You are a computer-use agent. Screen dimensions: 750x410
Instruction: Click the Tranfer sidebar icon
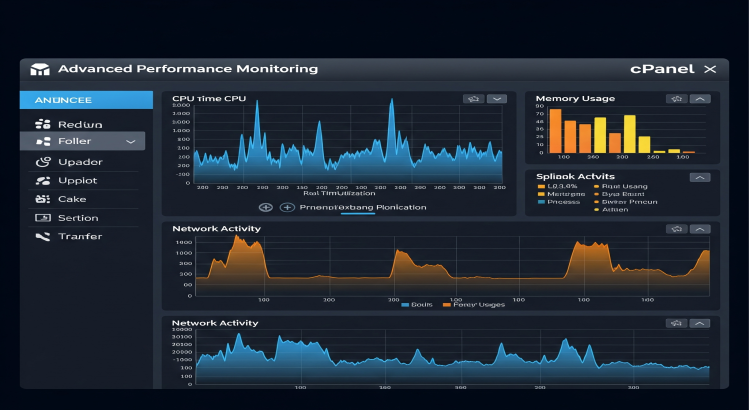click(42, 236)
